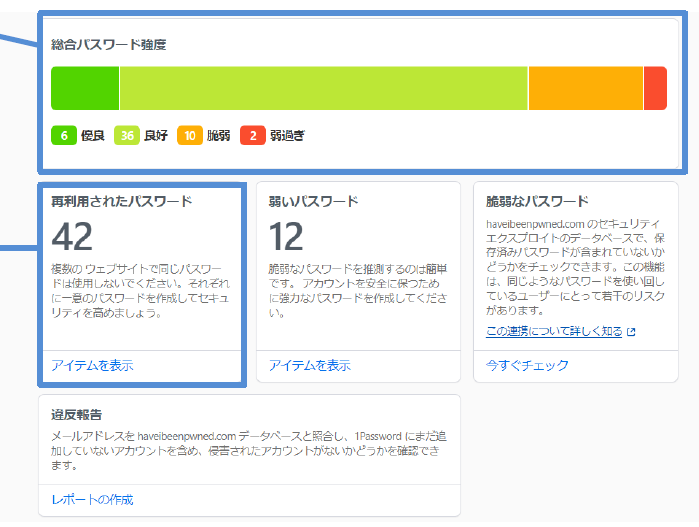699x527 pixels.
Task: Click レポートの作成 link
Action: tap(92, 500)
